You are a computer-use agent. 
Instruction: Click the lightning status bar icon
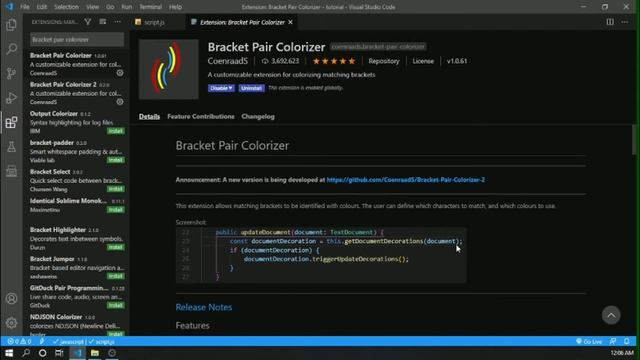tap(42, 342)
